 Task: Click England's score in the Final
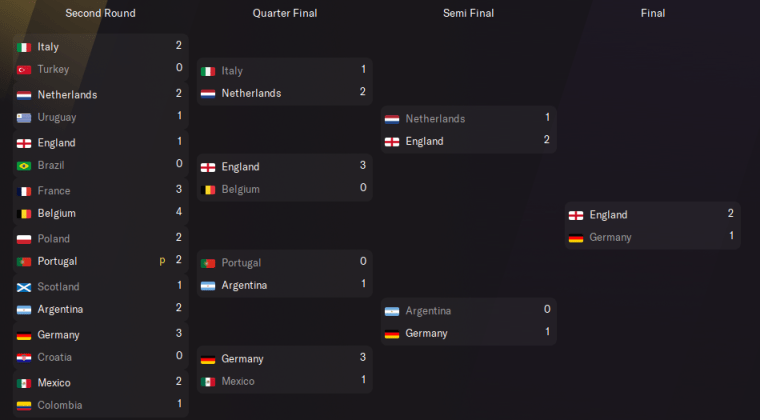pos(731,215)
